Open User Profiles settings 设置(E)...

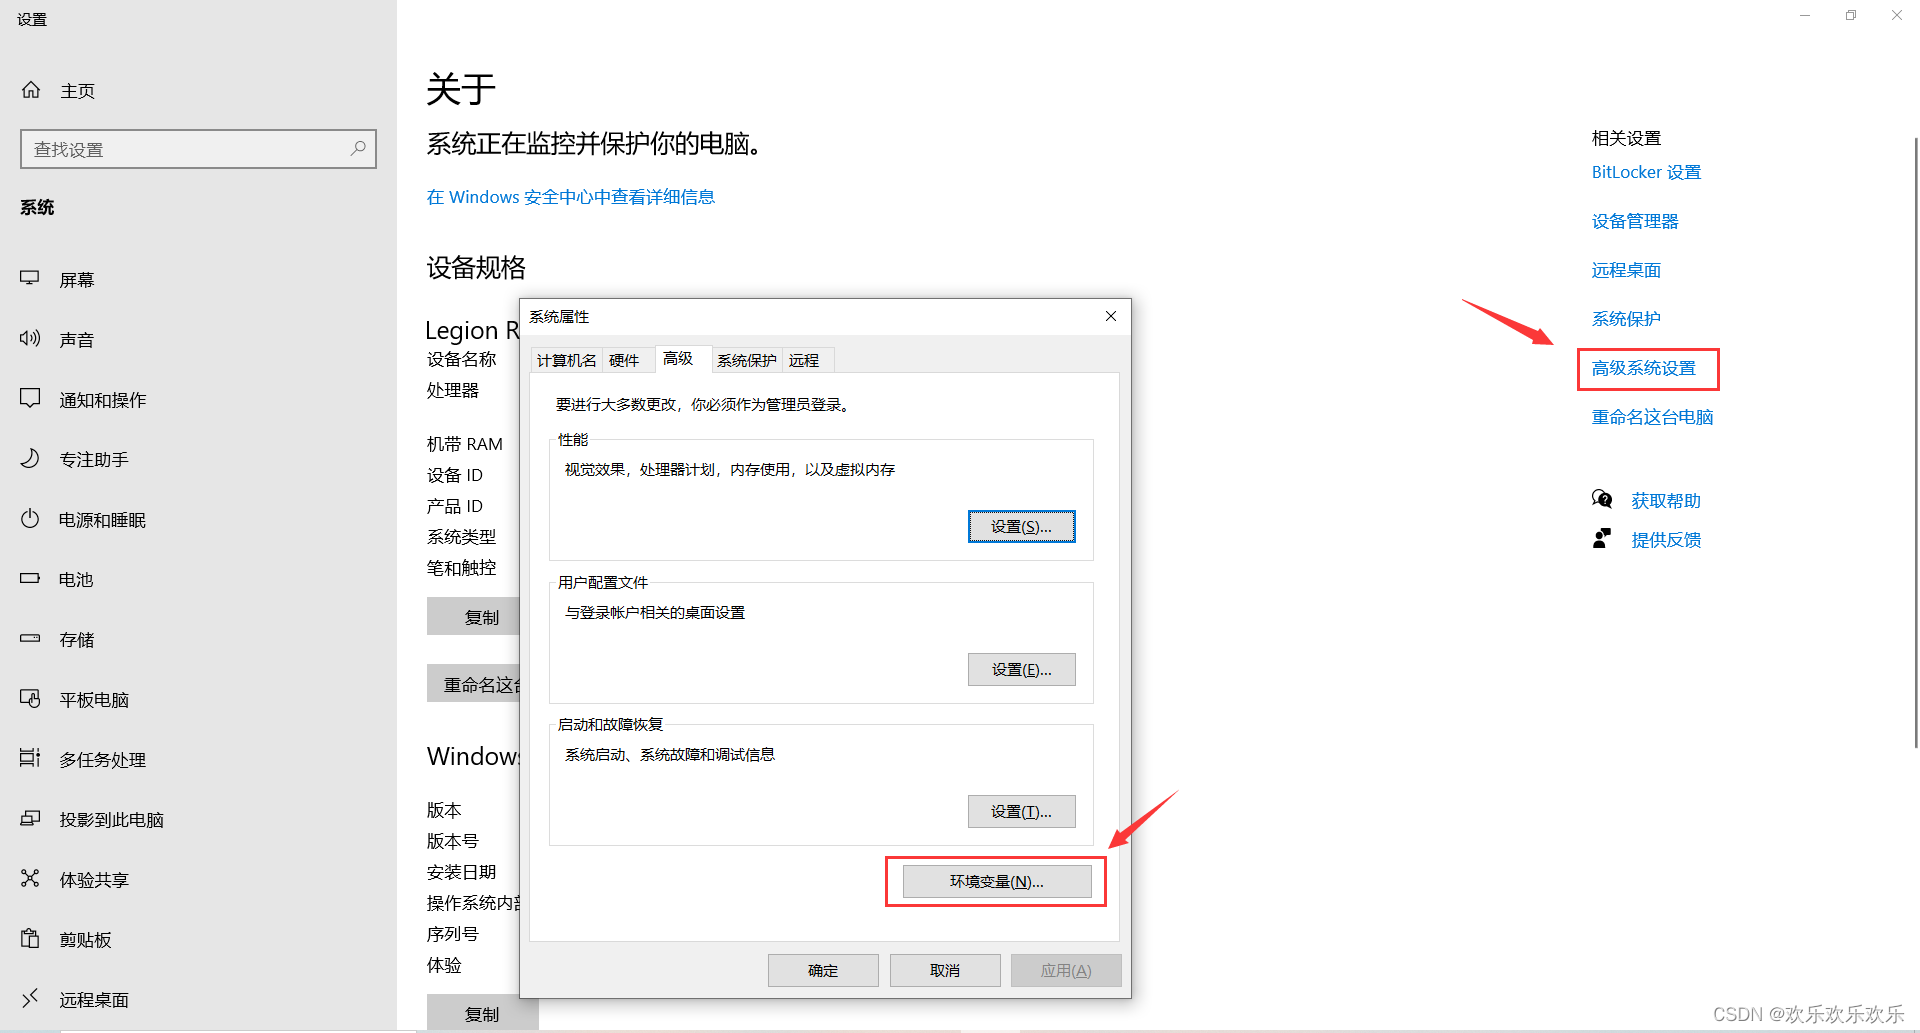(x=1021, y=670)
